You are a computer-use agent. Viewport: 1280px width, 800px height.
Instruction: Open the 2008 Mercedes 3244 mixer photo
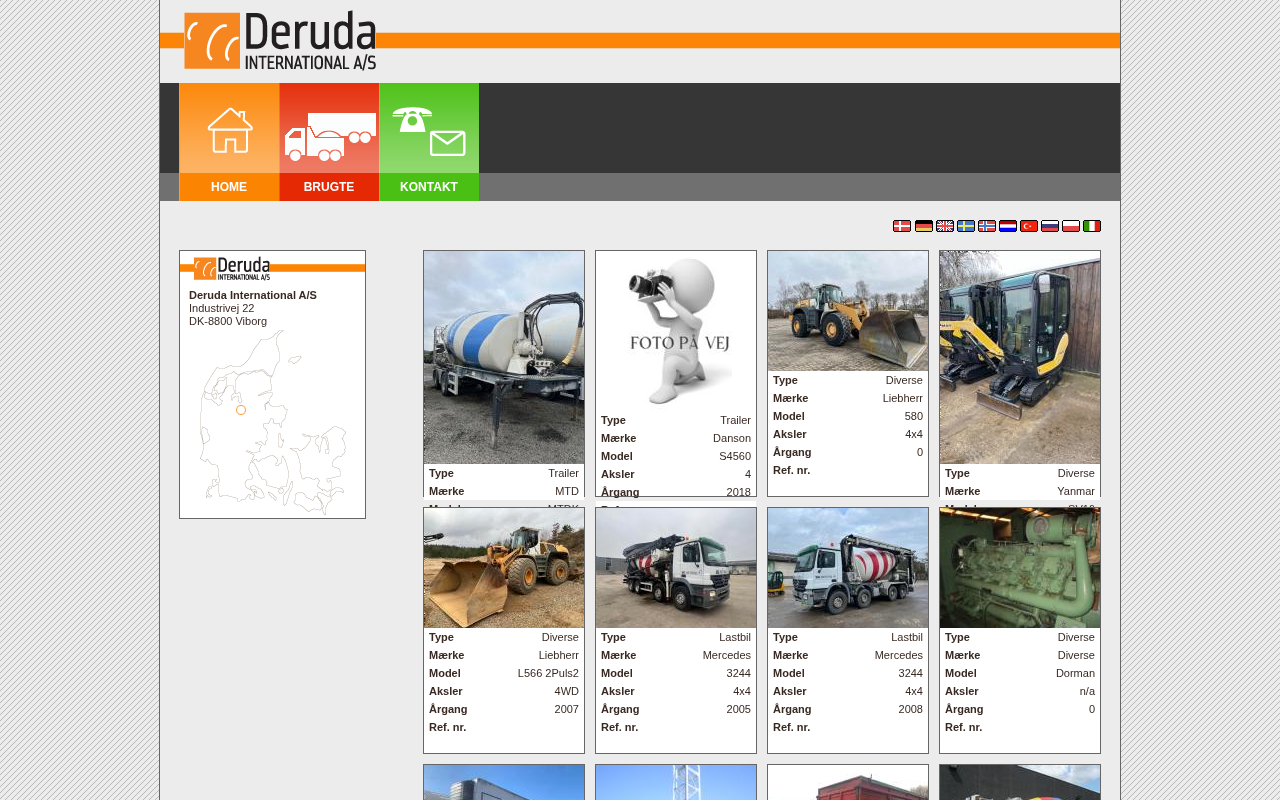point(848,568)
